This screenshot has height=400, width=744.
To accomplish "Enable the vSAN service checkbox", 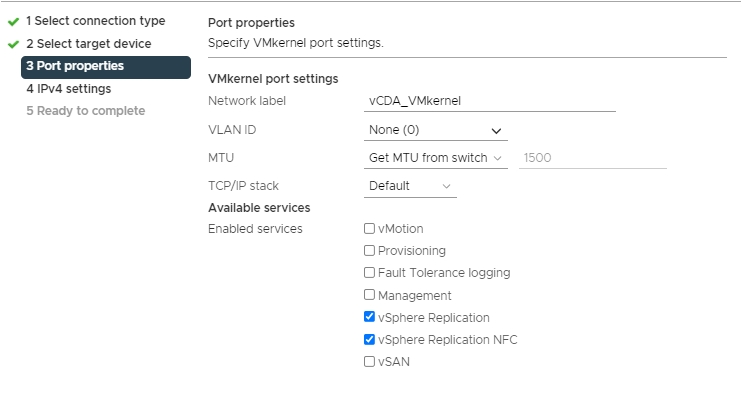I will tap(369, 362).
